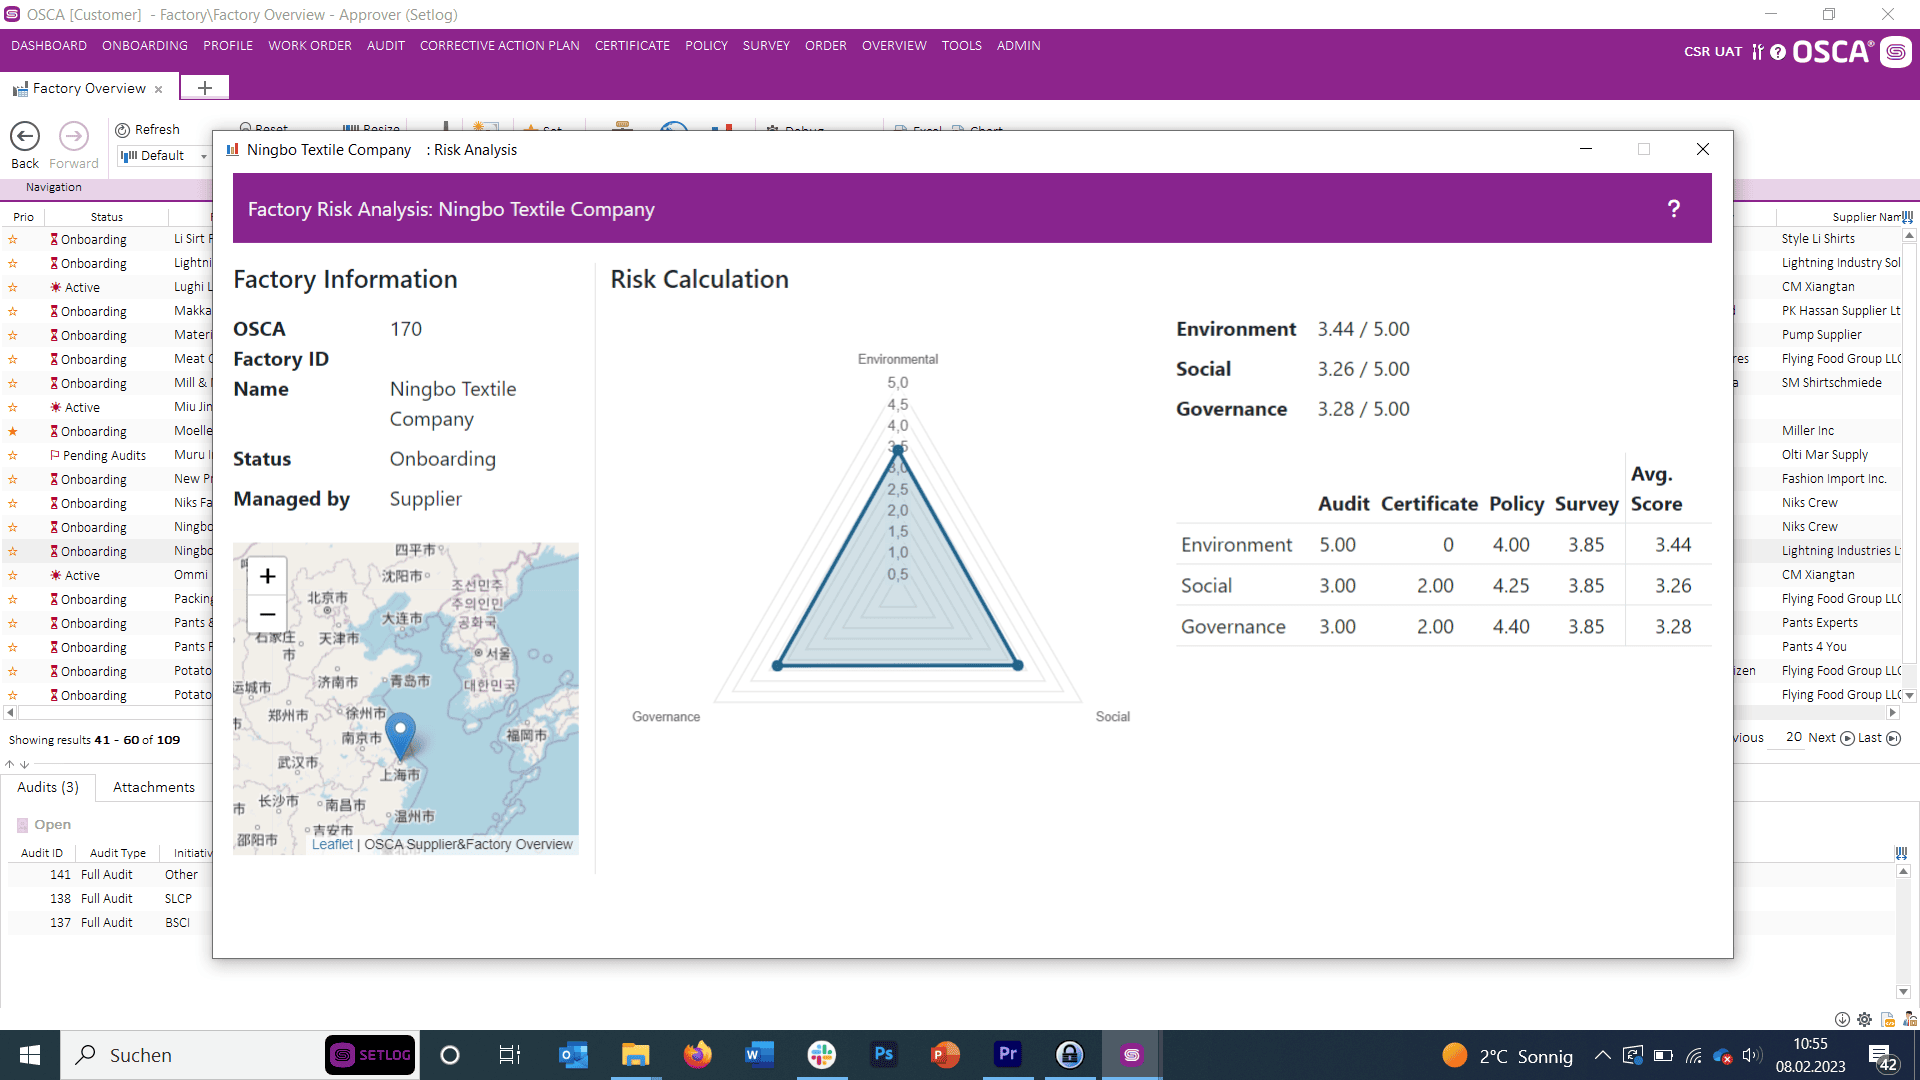1920x1080 pixels.
Task: Open the CORRECTIVE ACTION PLAN menu
Action: click(499, 46)
